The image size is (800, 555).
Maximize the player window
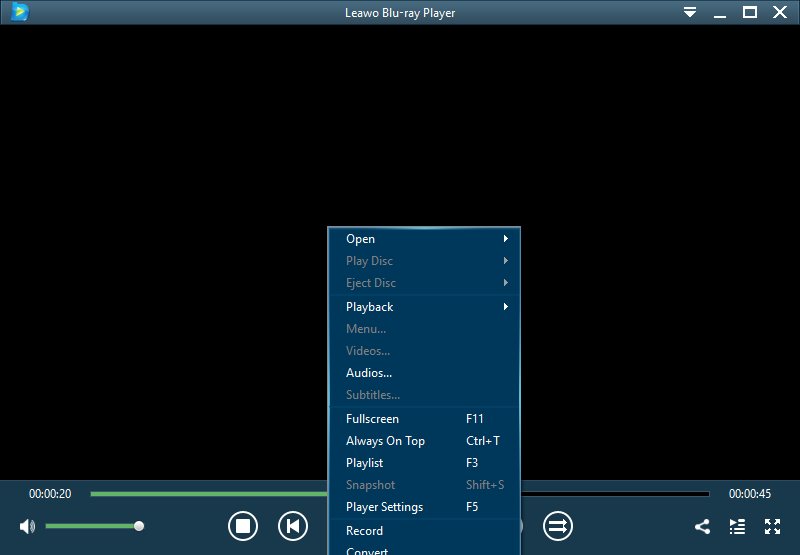[749, 12]
